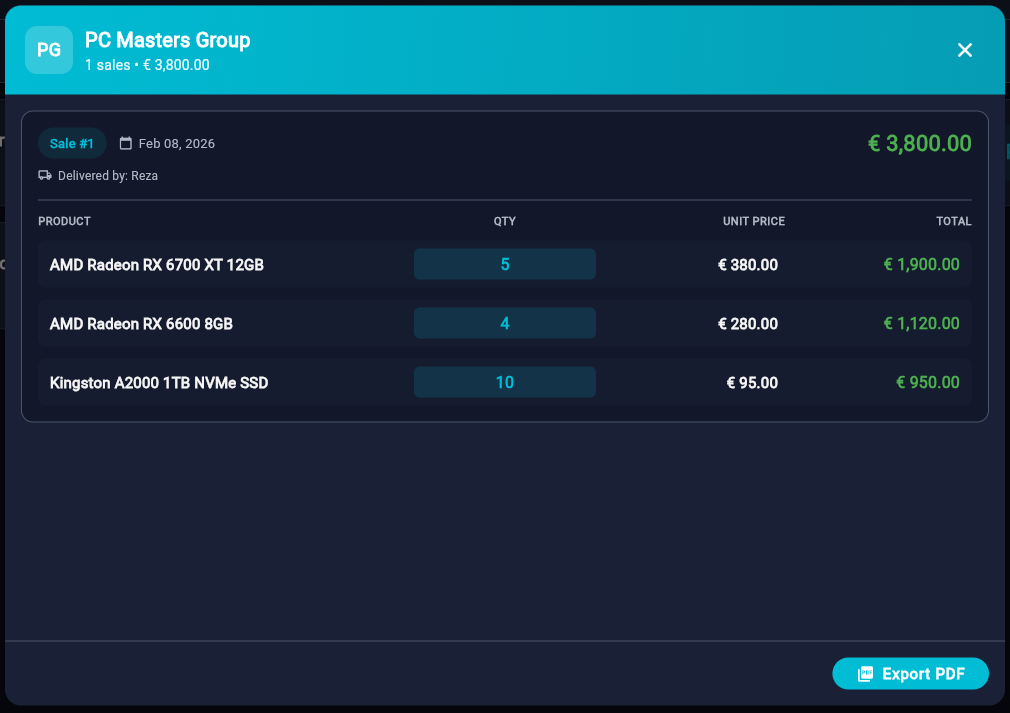Screen dimensions: 1010x713
Task: Click the delivery truck icon
Action: [x=45, y=175]
